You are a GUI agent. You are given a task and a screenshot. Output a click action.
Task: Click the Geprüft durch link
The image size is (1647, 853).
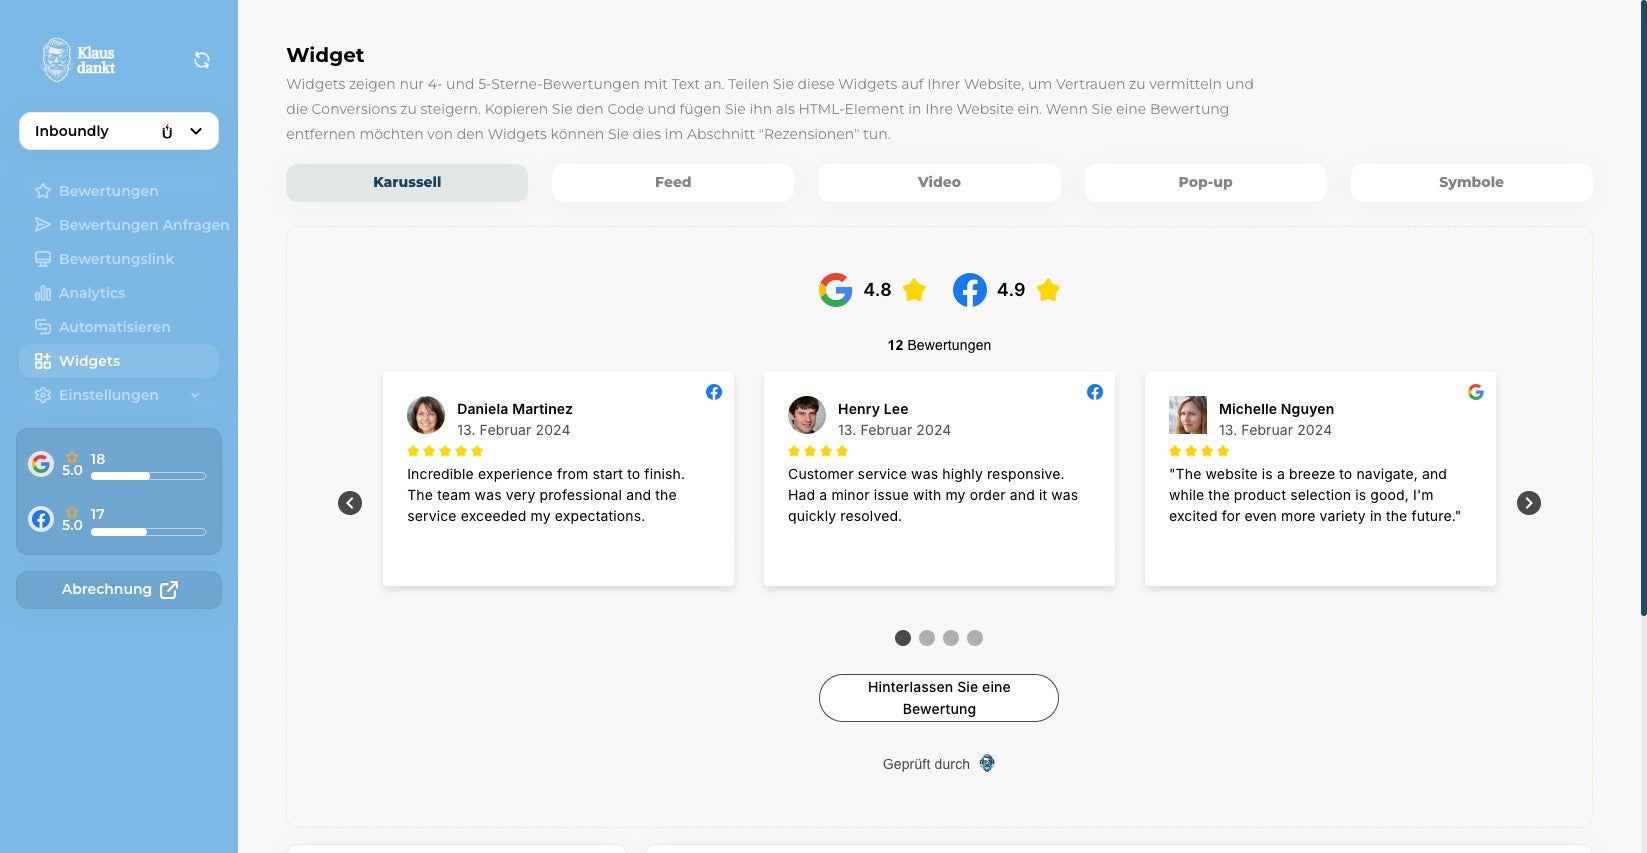[939, 764]
